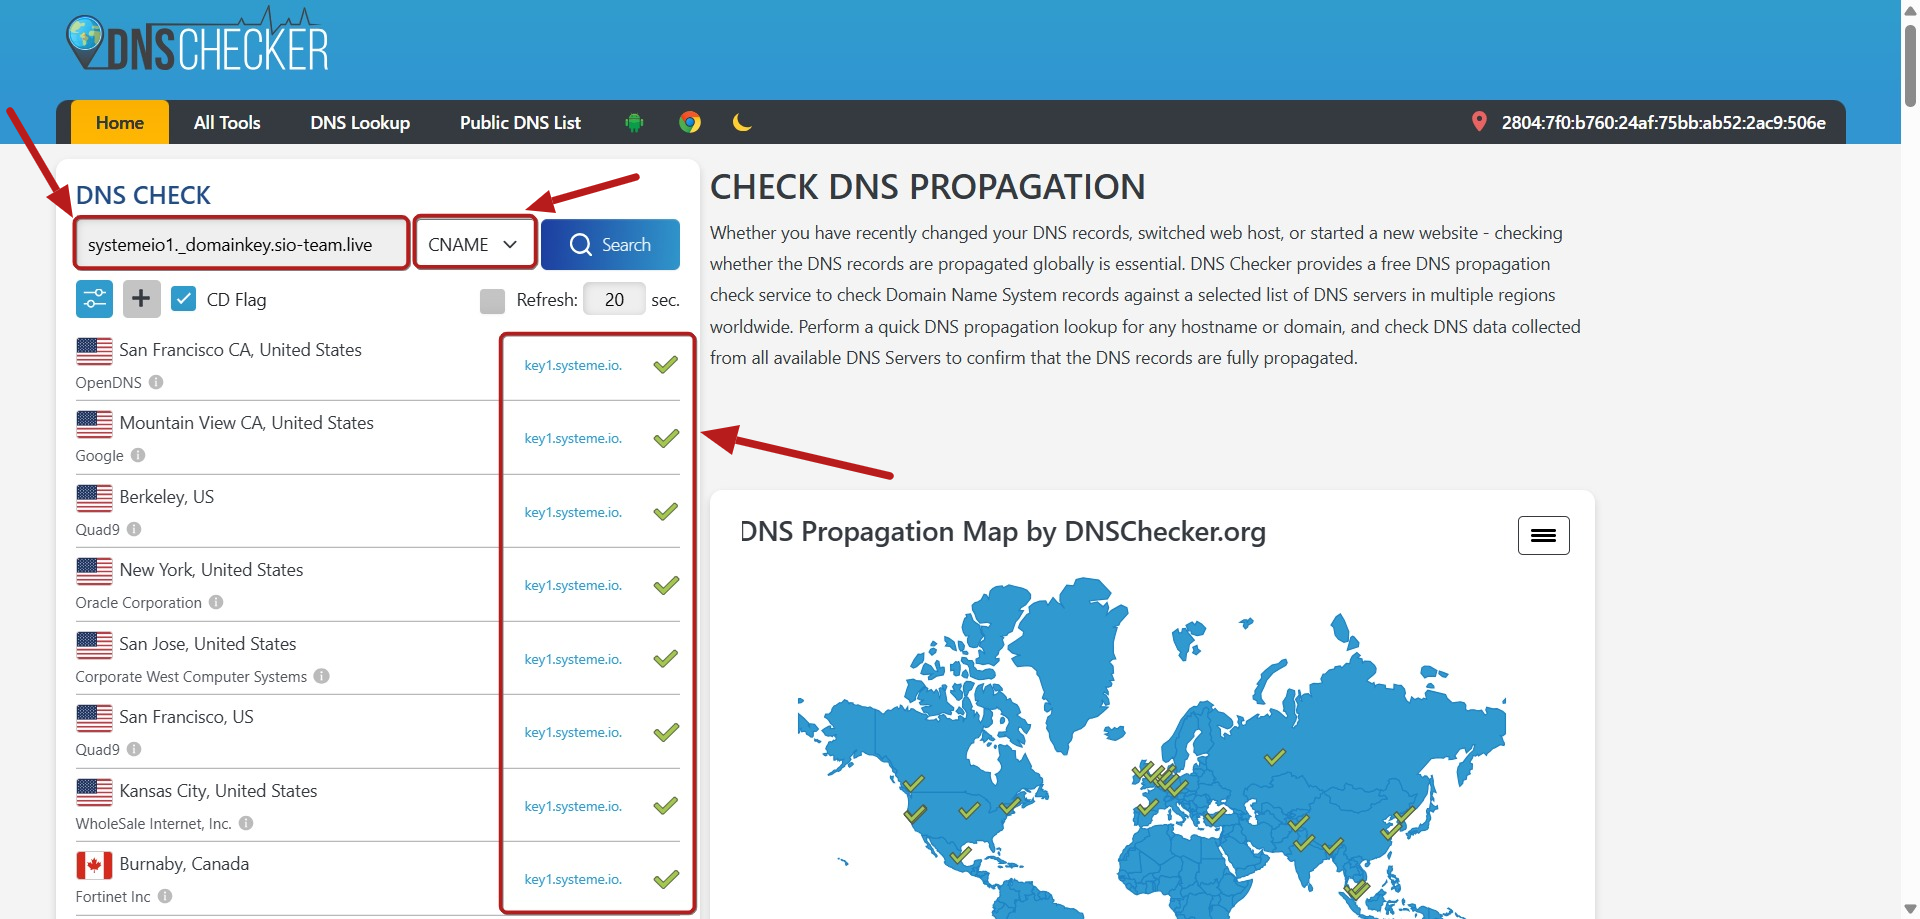Enable the auto Refresh checkbox

point(492,300)
